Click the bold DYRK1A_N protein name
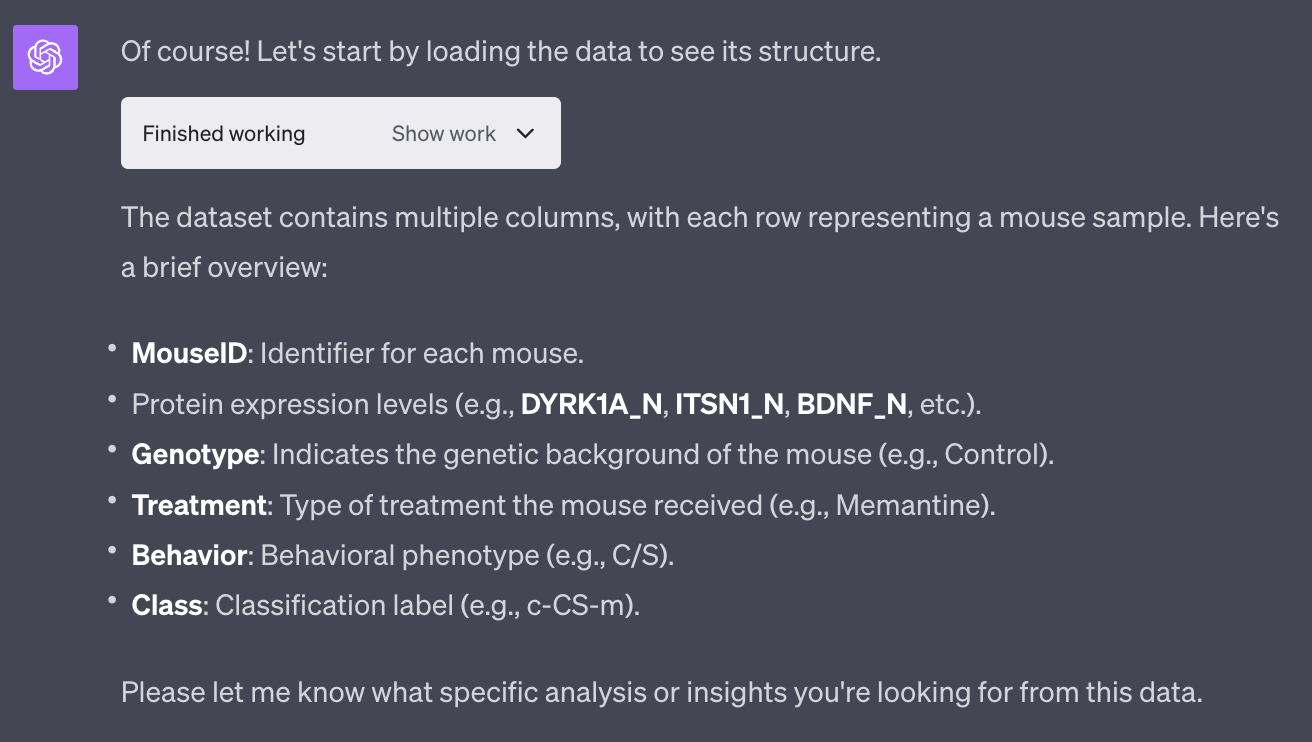Viewport: 1312px width, 742px height. [591, 404]
